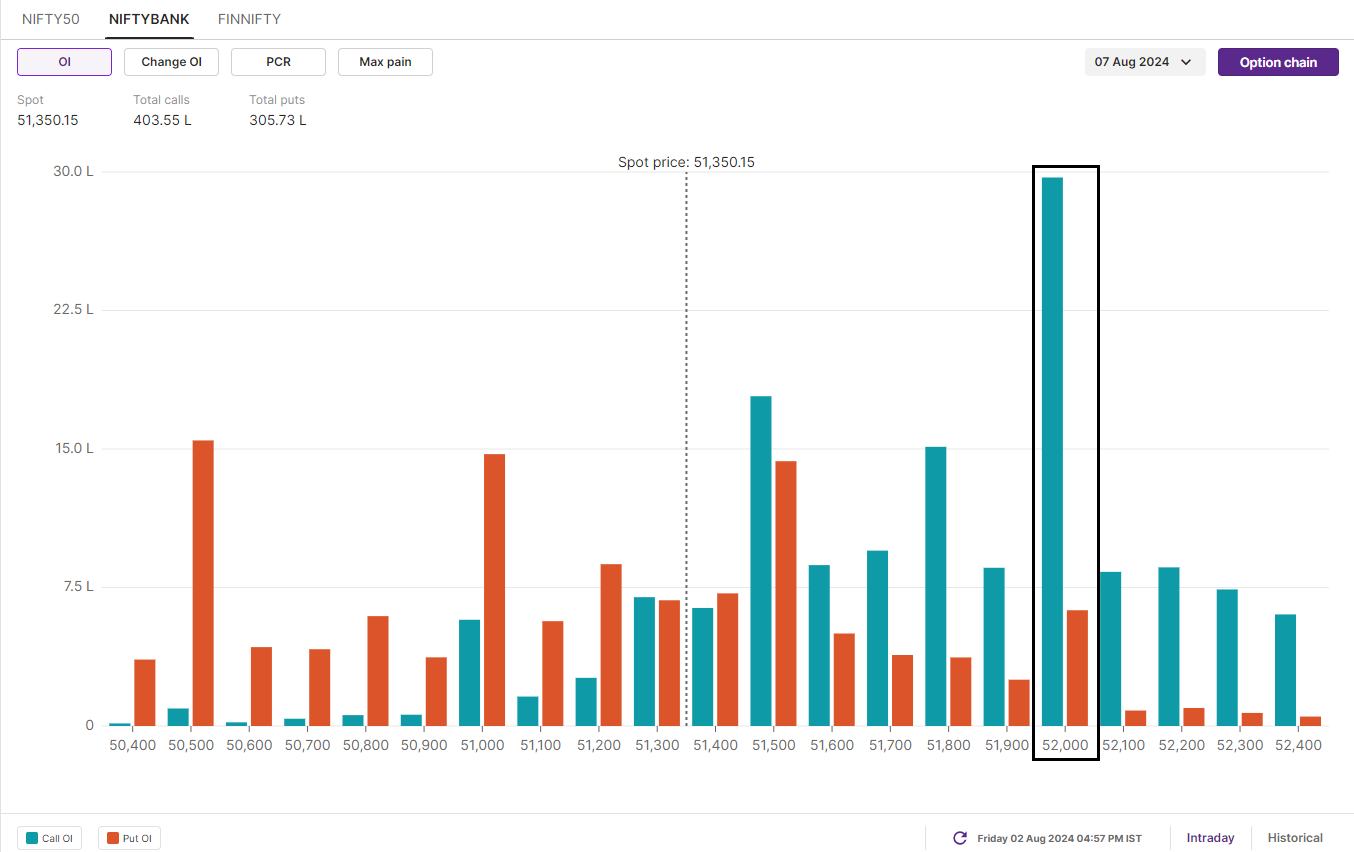Click the 50,500 put OI bar
This screenshot has width=1354, height=852.
coord(203,583)
